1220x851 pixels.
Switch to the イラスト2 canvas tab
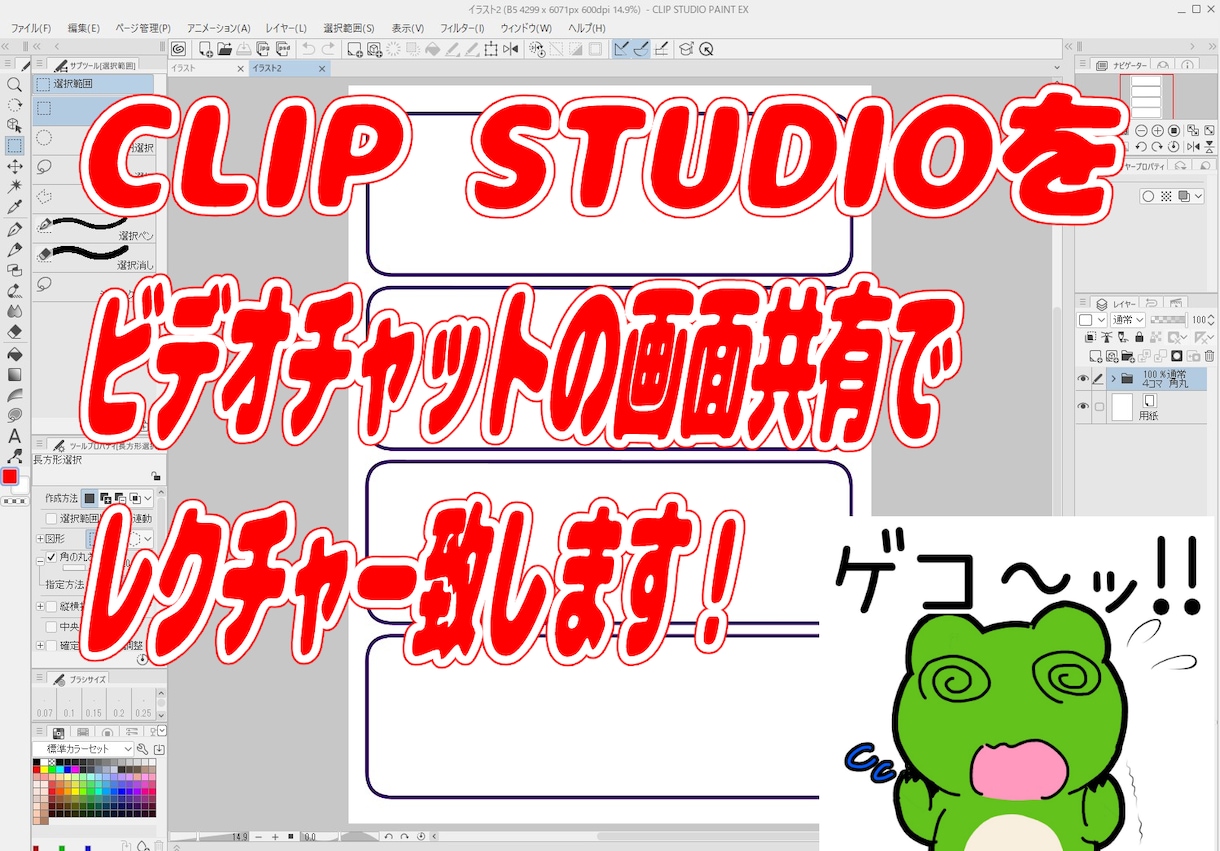[289, 68]
